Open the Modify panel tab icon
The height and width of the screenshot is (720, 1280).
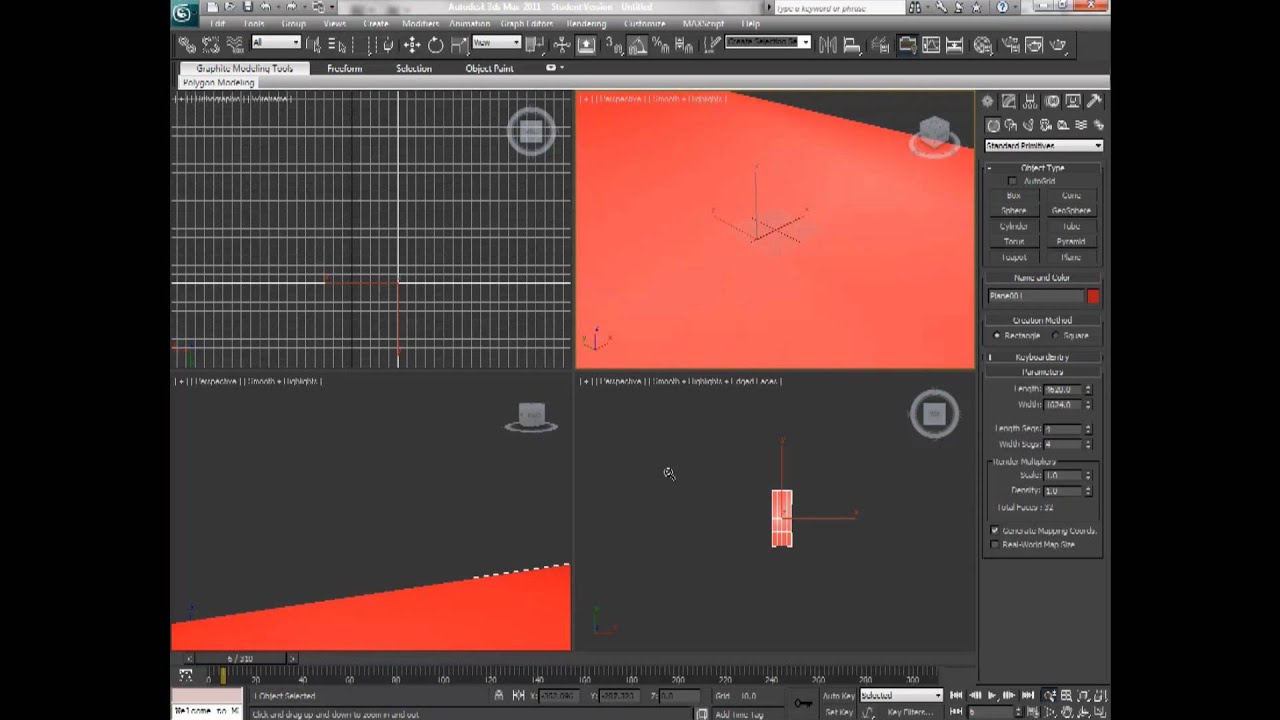click(x=1009, y=101)
